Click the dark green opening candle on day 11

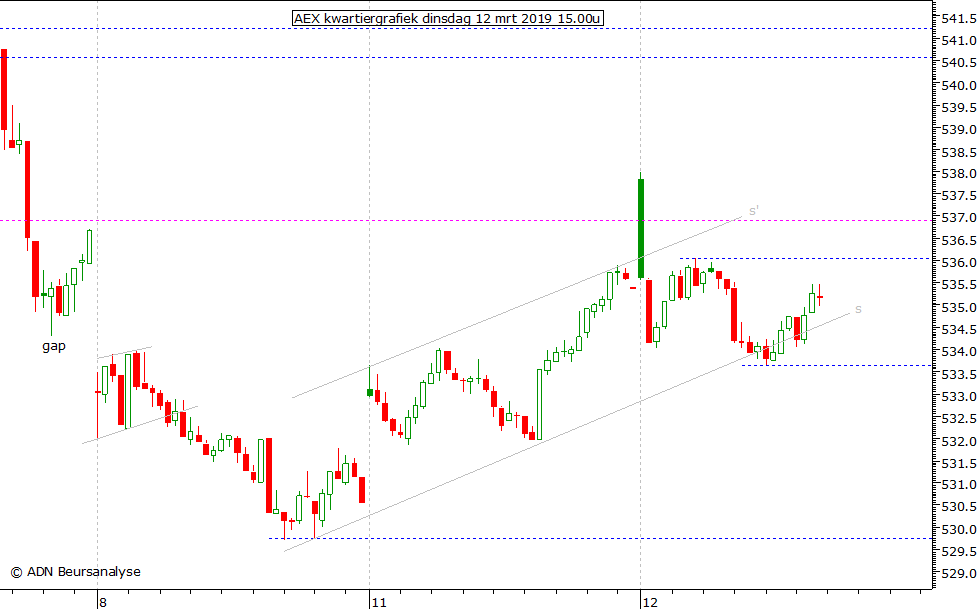(x=369, y=391)
